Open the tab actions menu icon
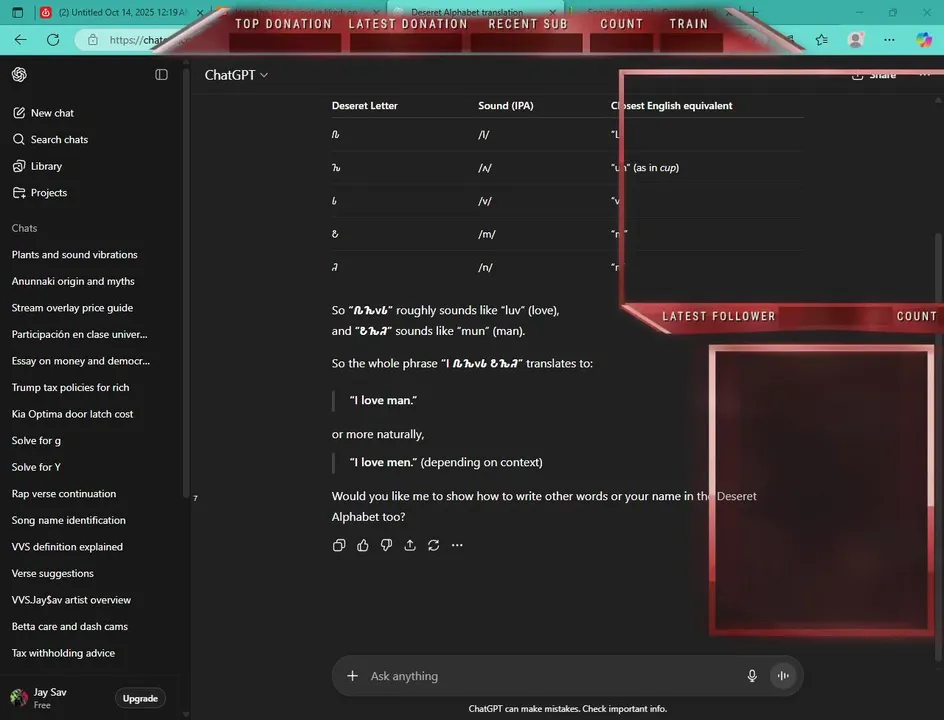The width and height of the screenshot is (944, 720). point(17,12)
